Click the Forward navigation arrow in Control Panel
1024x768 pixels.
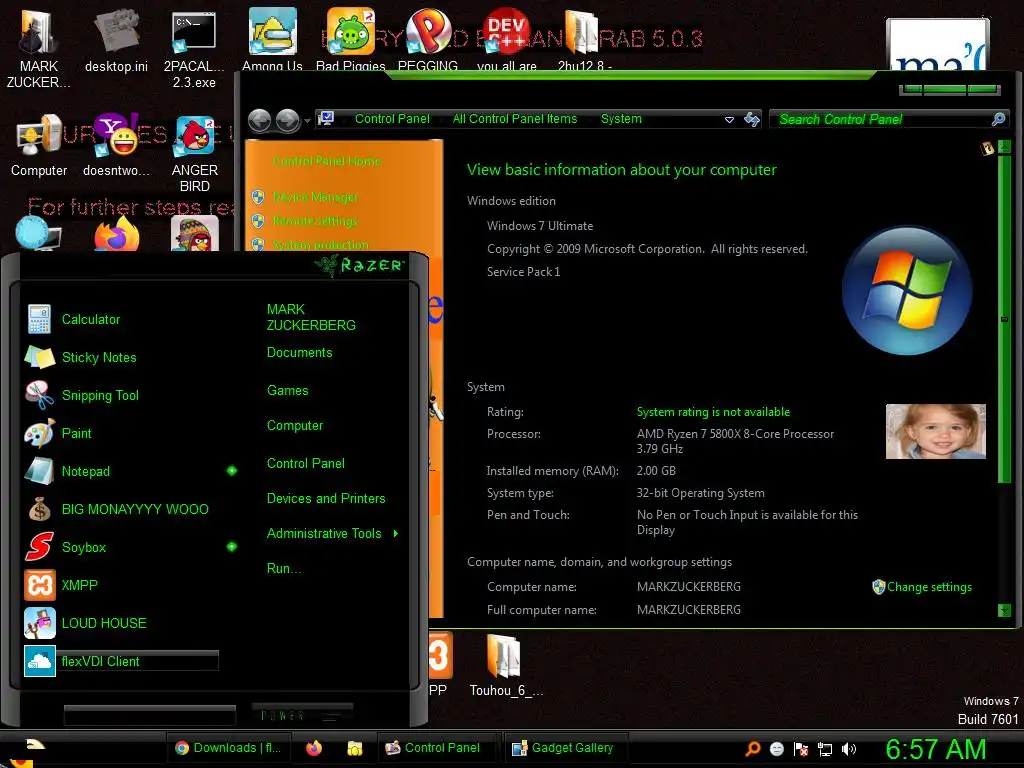(x=287, y=120)
